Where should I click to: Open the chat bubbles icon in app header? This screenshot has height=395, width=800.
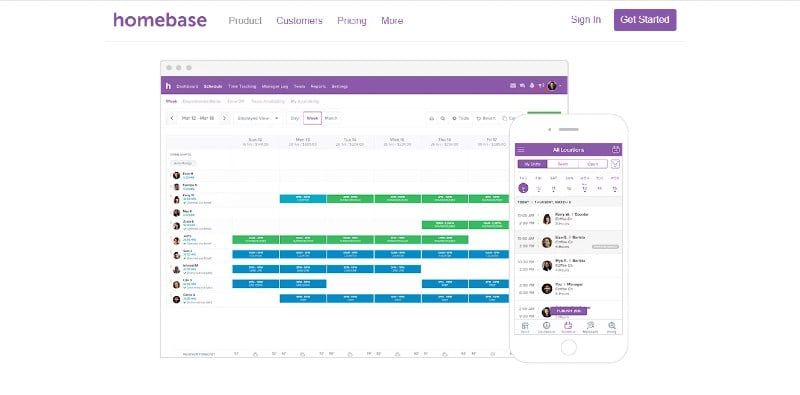(522, 86)
